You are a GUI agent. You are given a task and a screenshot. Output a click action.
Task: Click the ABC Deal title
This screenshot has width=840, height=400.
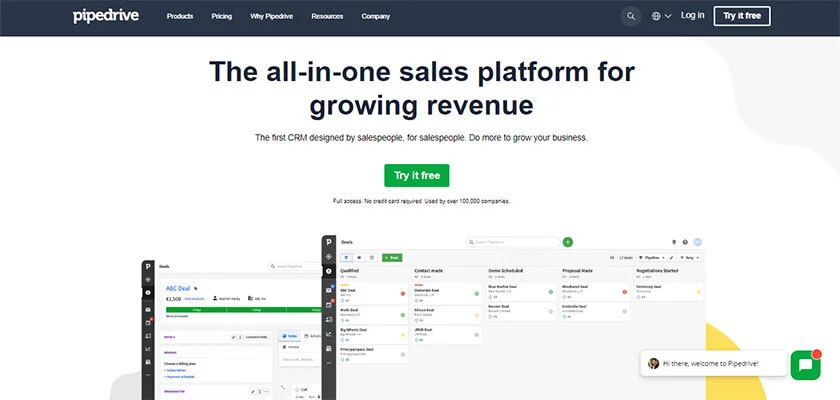click(x=178, y=288)
